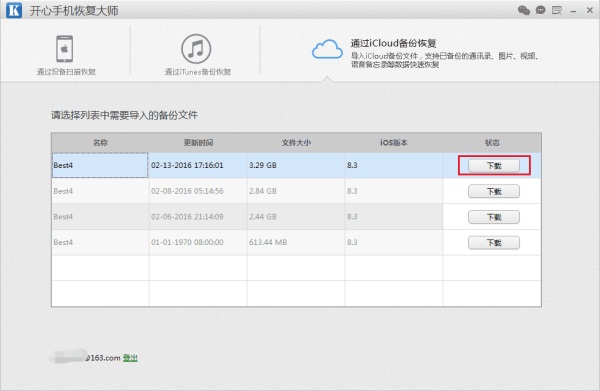The height and width of the screenshot is (391, 600).
Task: Open the WeChat icon in title bar
Action: coord(524,10)
